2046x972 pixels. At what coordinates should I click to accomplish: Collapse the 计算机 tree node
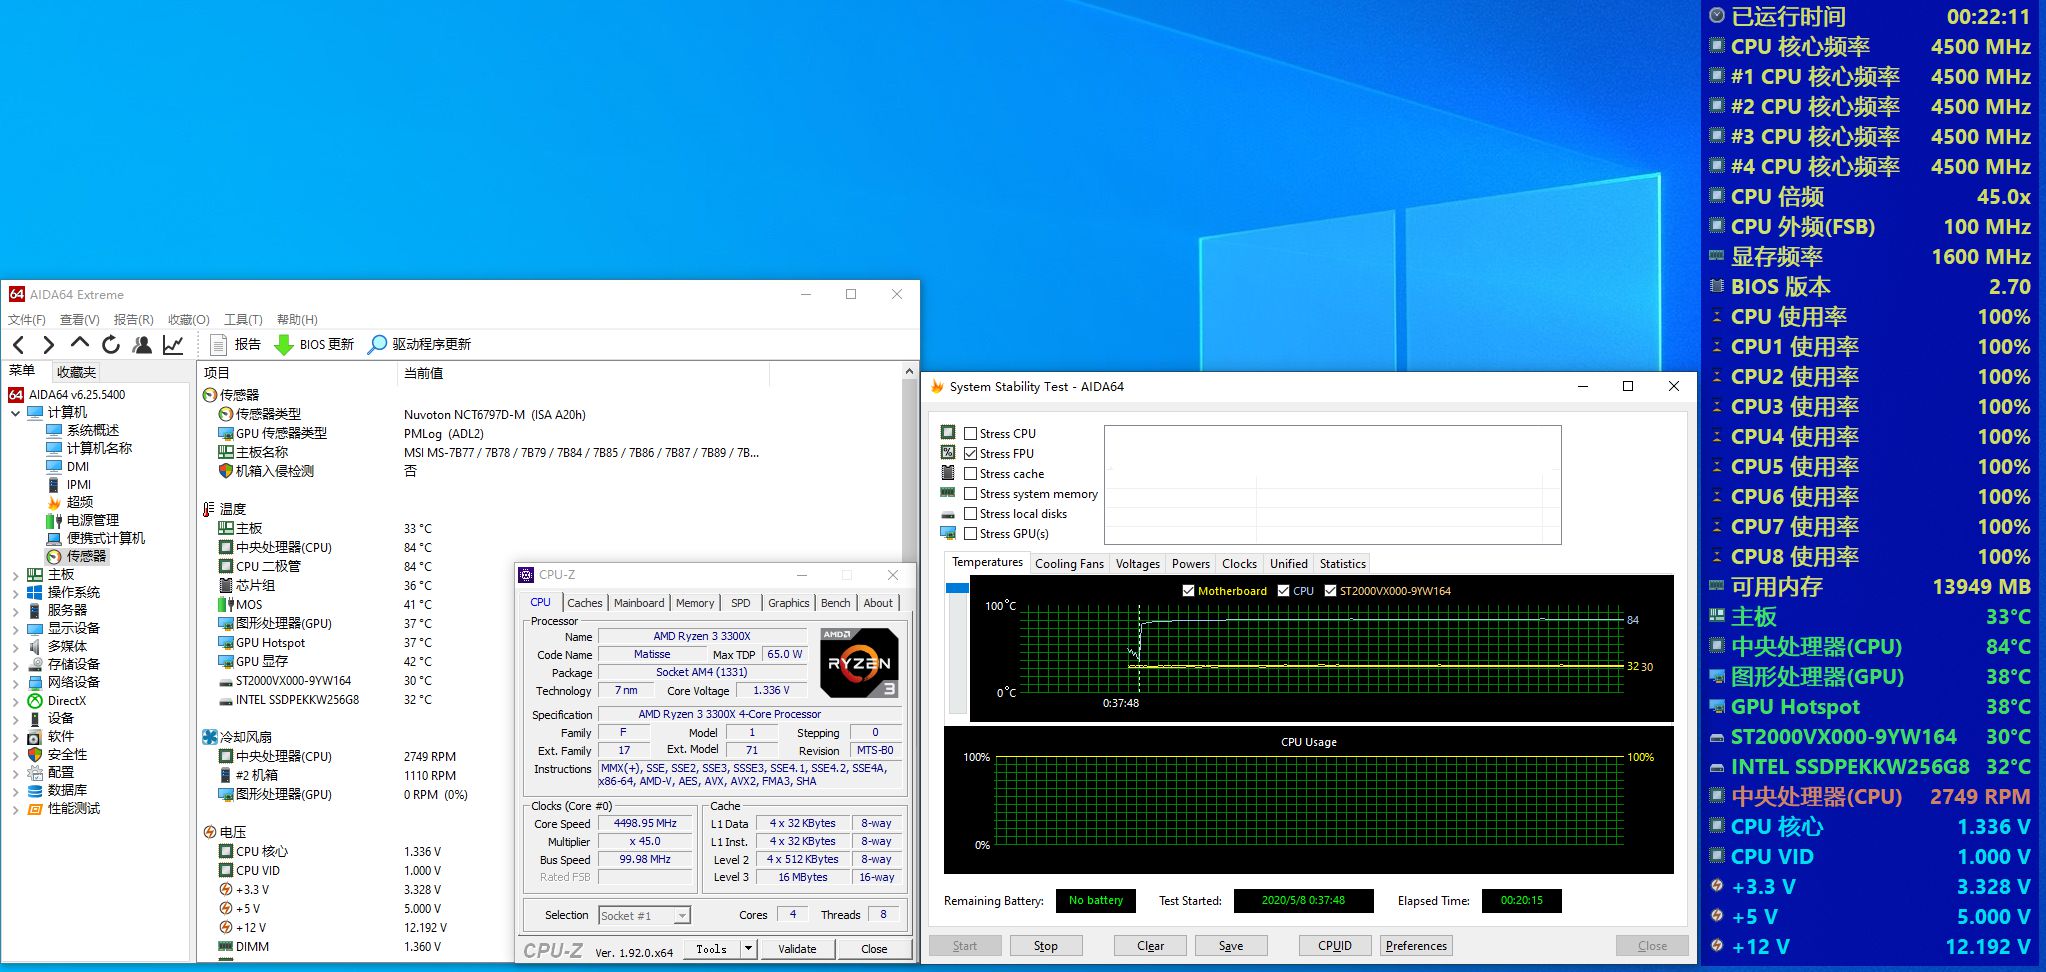[x=15, y=412]
